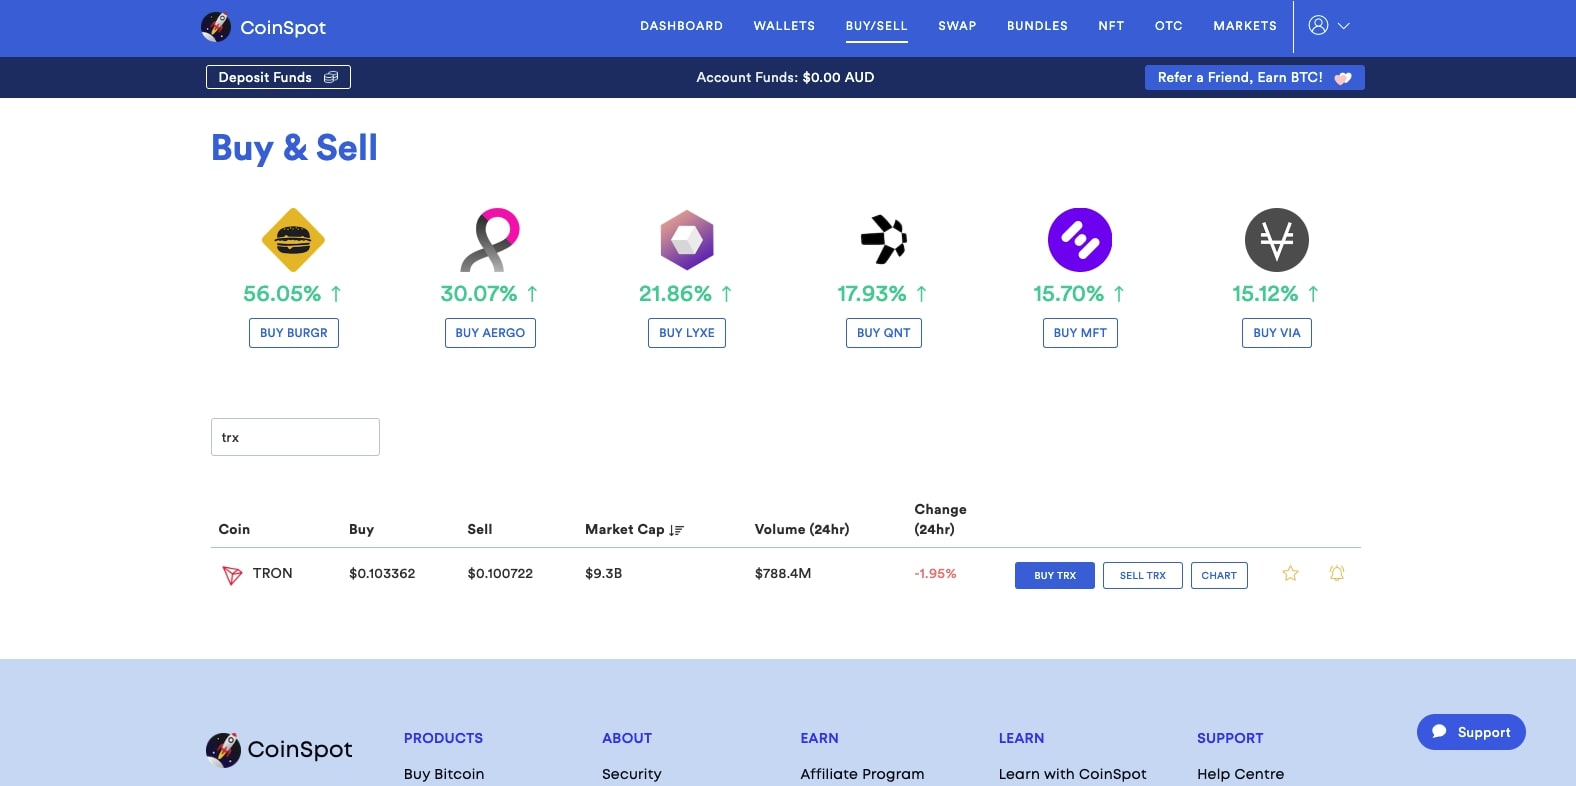Open Security footer link
Viewport: 1576px width, 786px height.
pos(632,774)
